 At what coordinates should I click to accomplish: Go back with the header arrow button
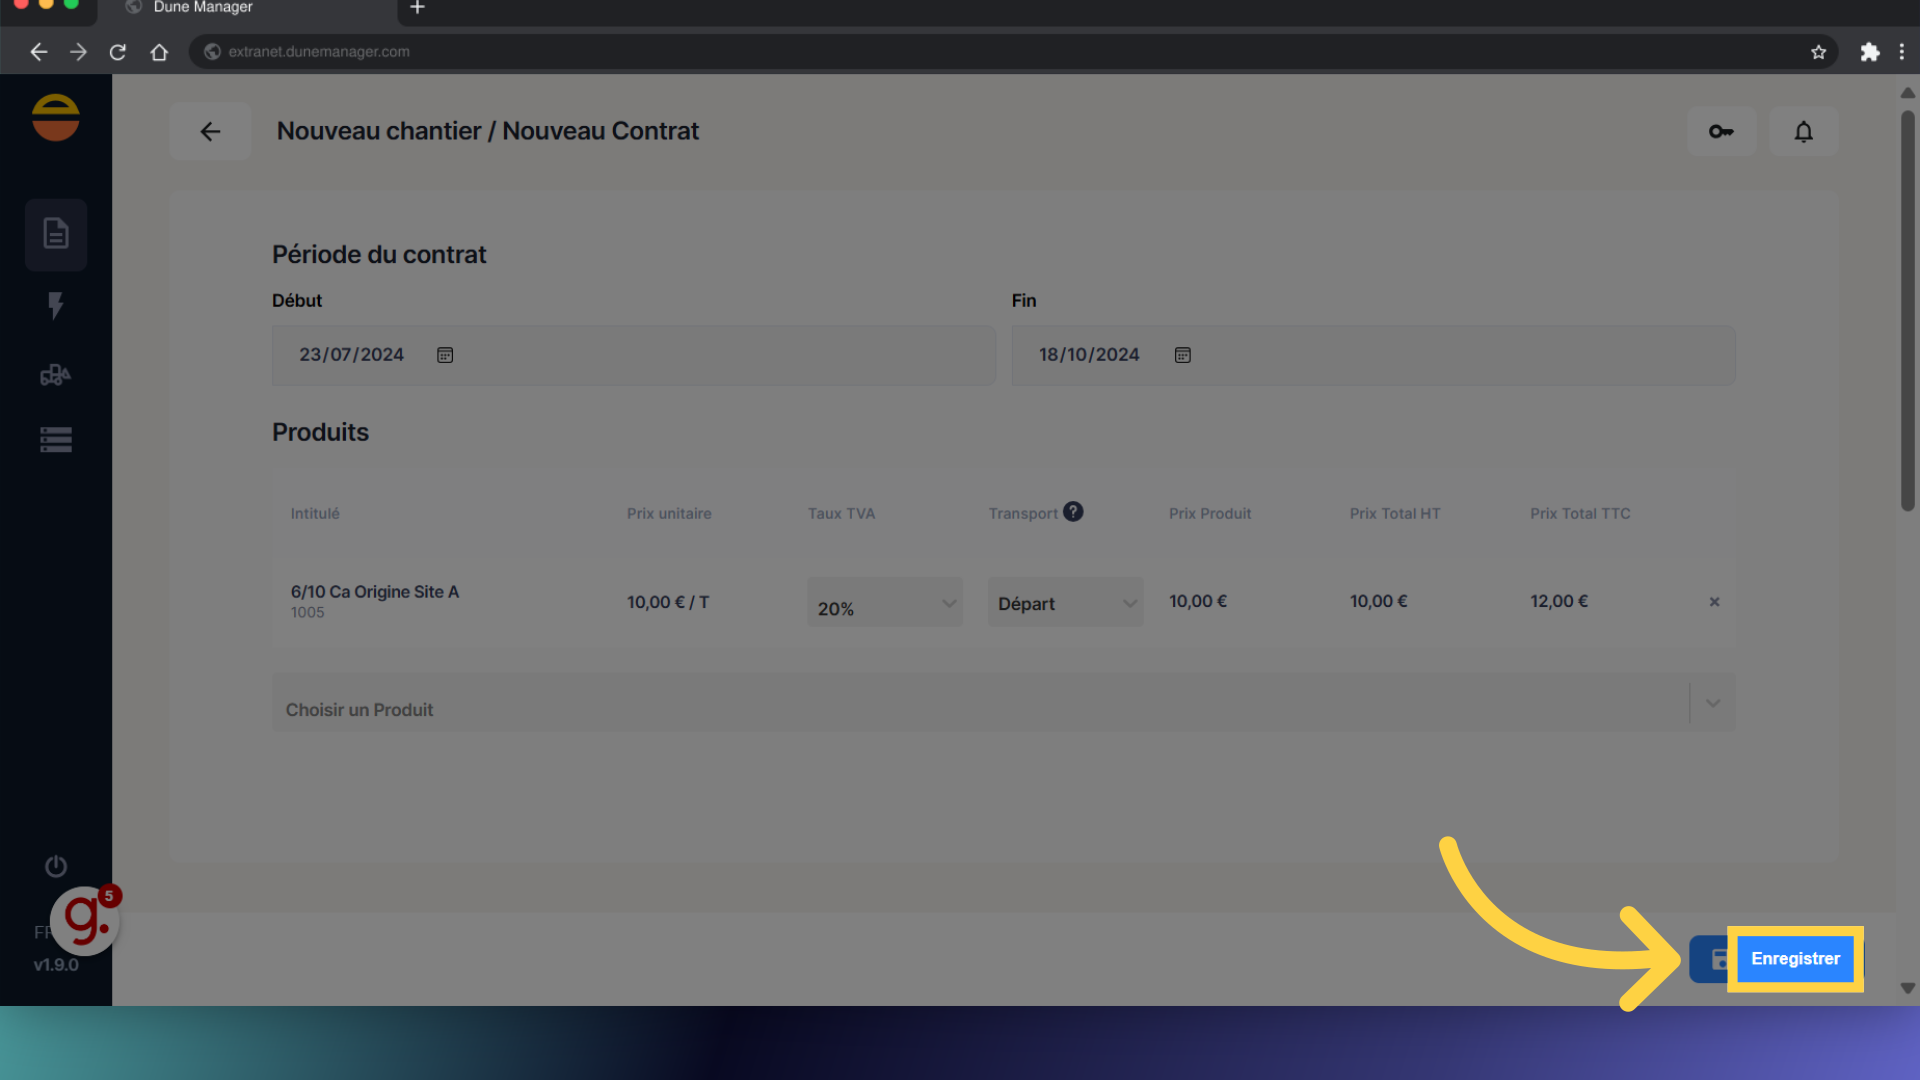pos(210,131)
